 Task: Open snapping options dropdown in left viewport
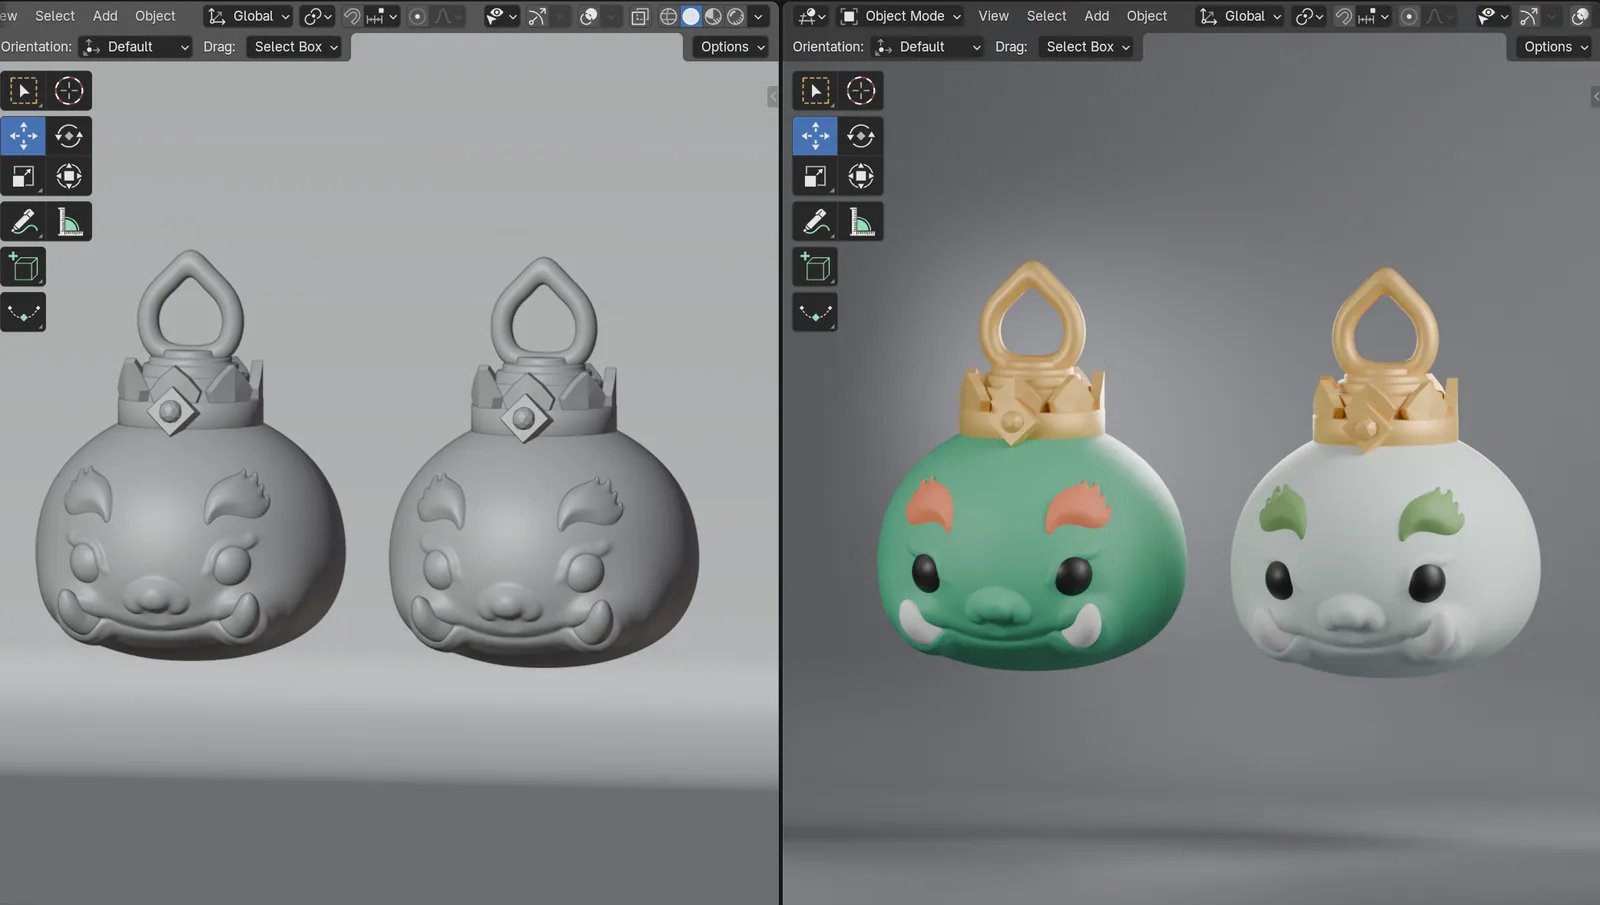[x=382, y=16]
